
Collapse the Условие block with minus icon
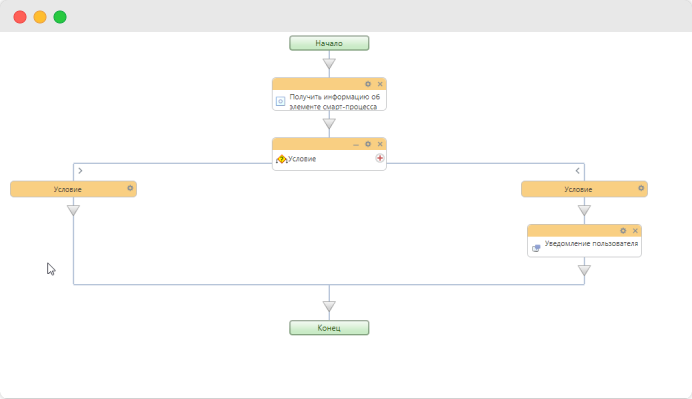tap(356, 144)
